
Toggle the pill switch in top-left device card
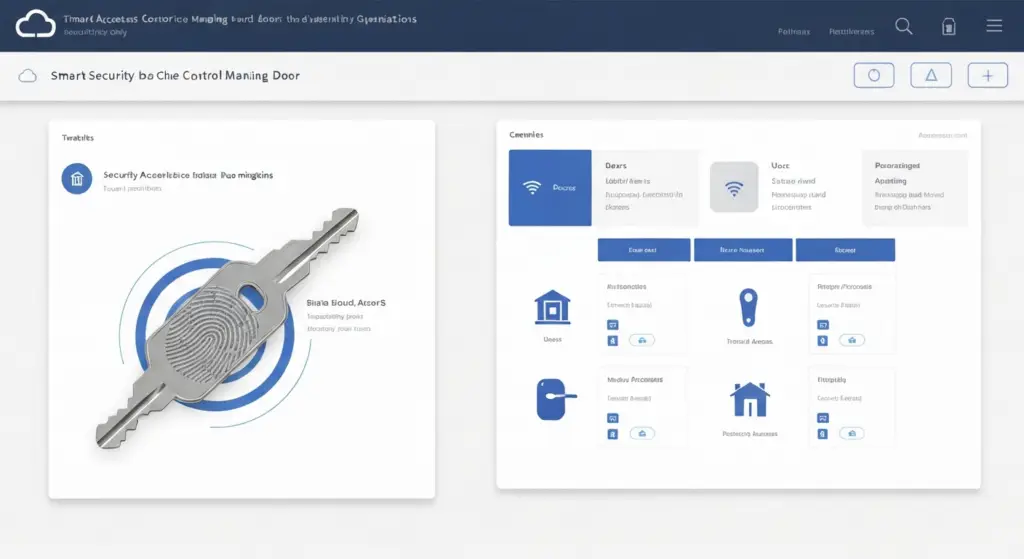click(x=642, y=340)
